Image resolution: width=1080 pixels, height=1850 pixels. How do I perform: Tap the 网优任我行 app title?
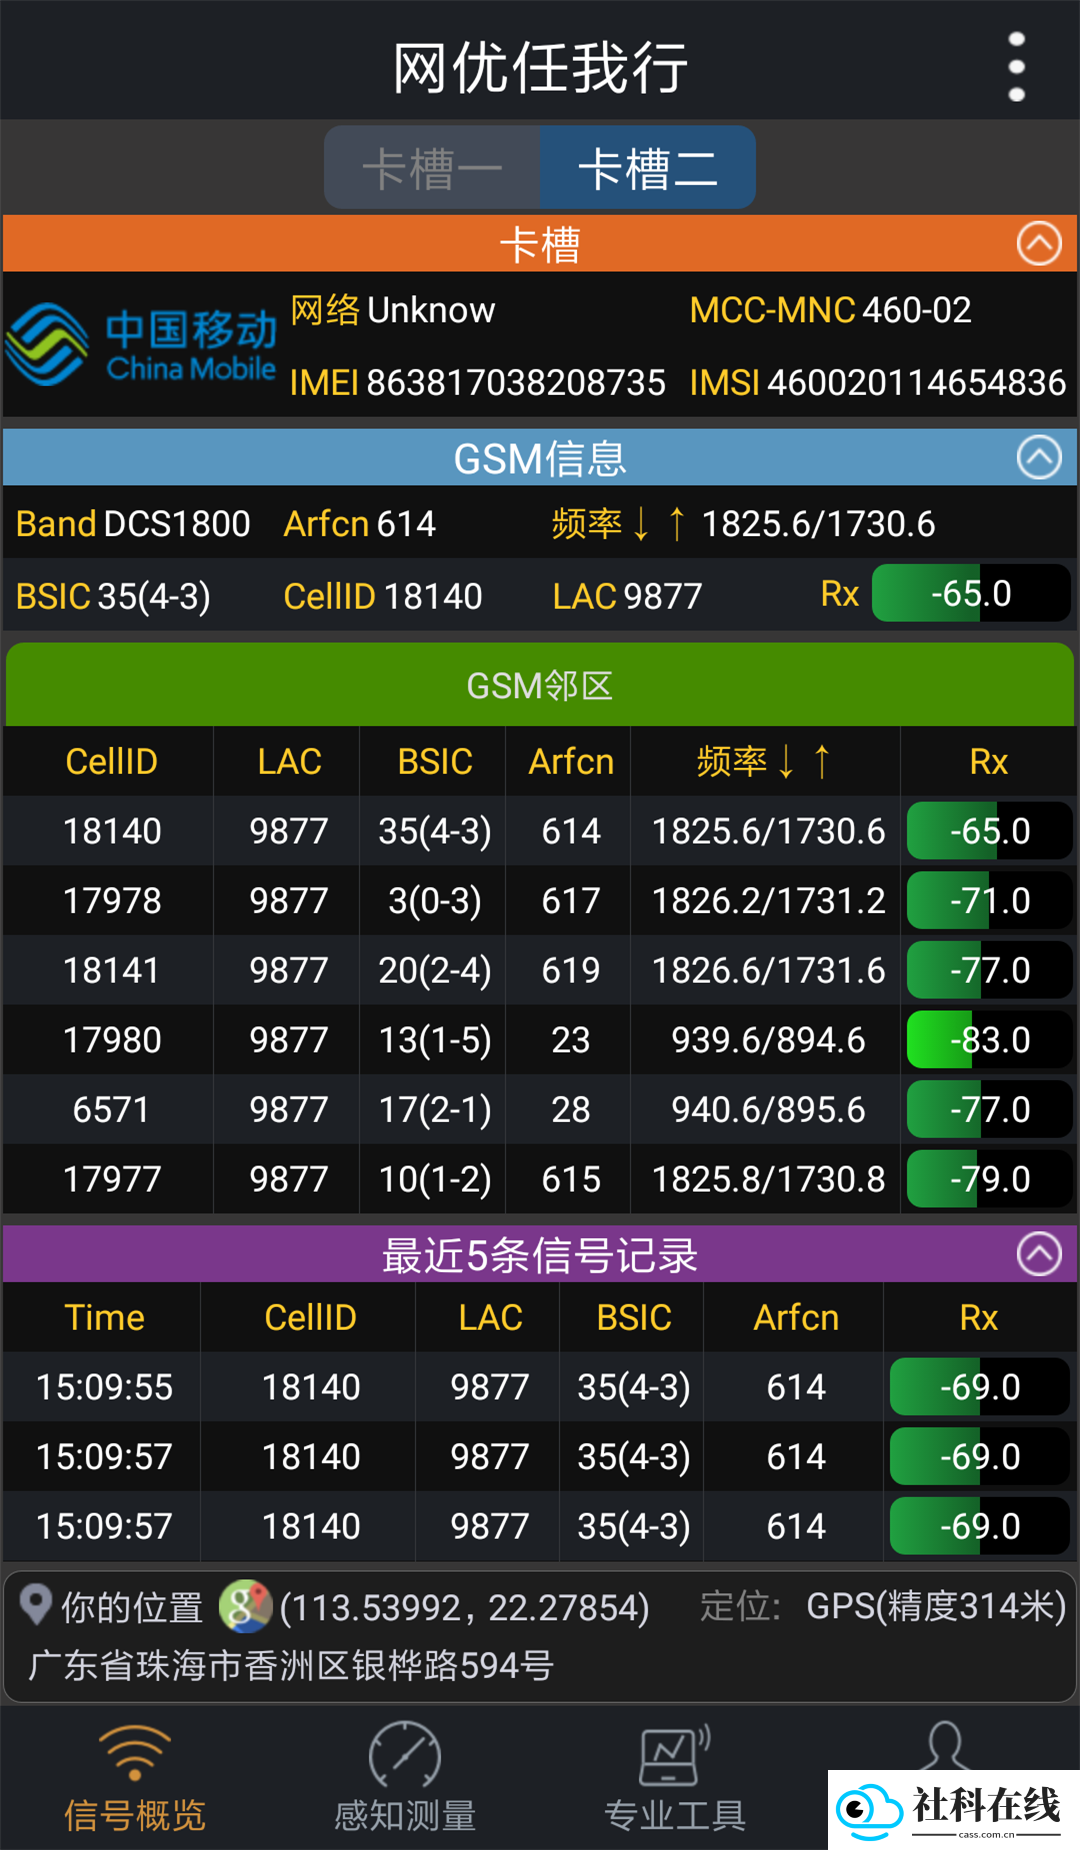[540, 68]
